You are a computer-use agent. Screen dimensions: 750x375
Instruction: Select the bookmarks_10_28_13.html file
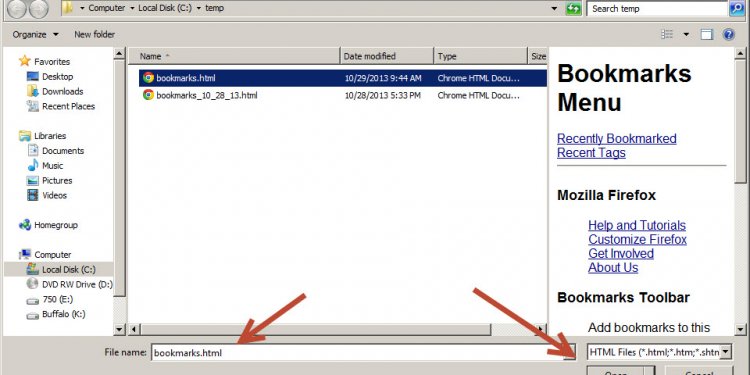click(342, 95)
